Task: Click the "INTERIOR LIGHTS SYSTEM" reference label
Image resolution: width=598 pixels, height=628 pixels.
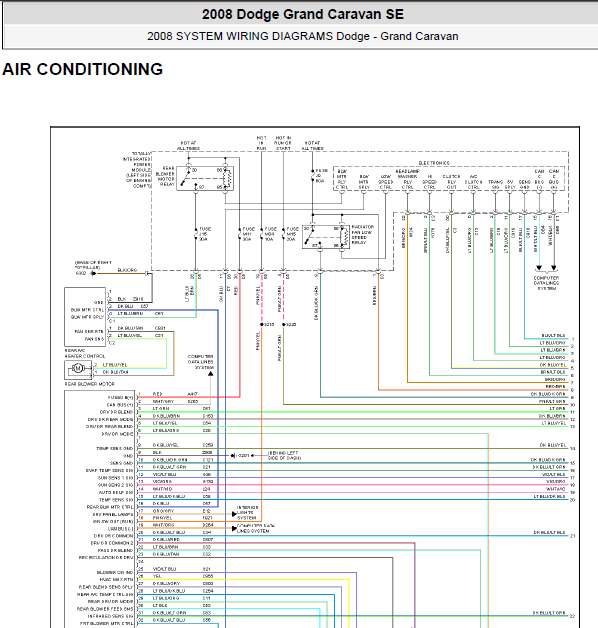Action: 247,513
